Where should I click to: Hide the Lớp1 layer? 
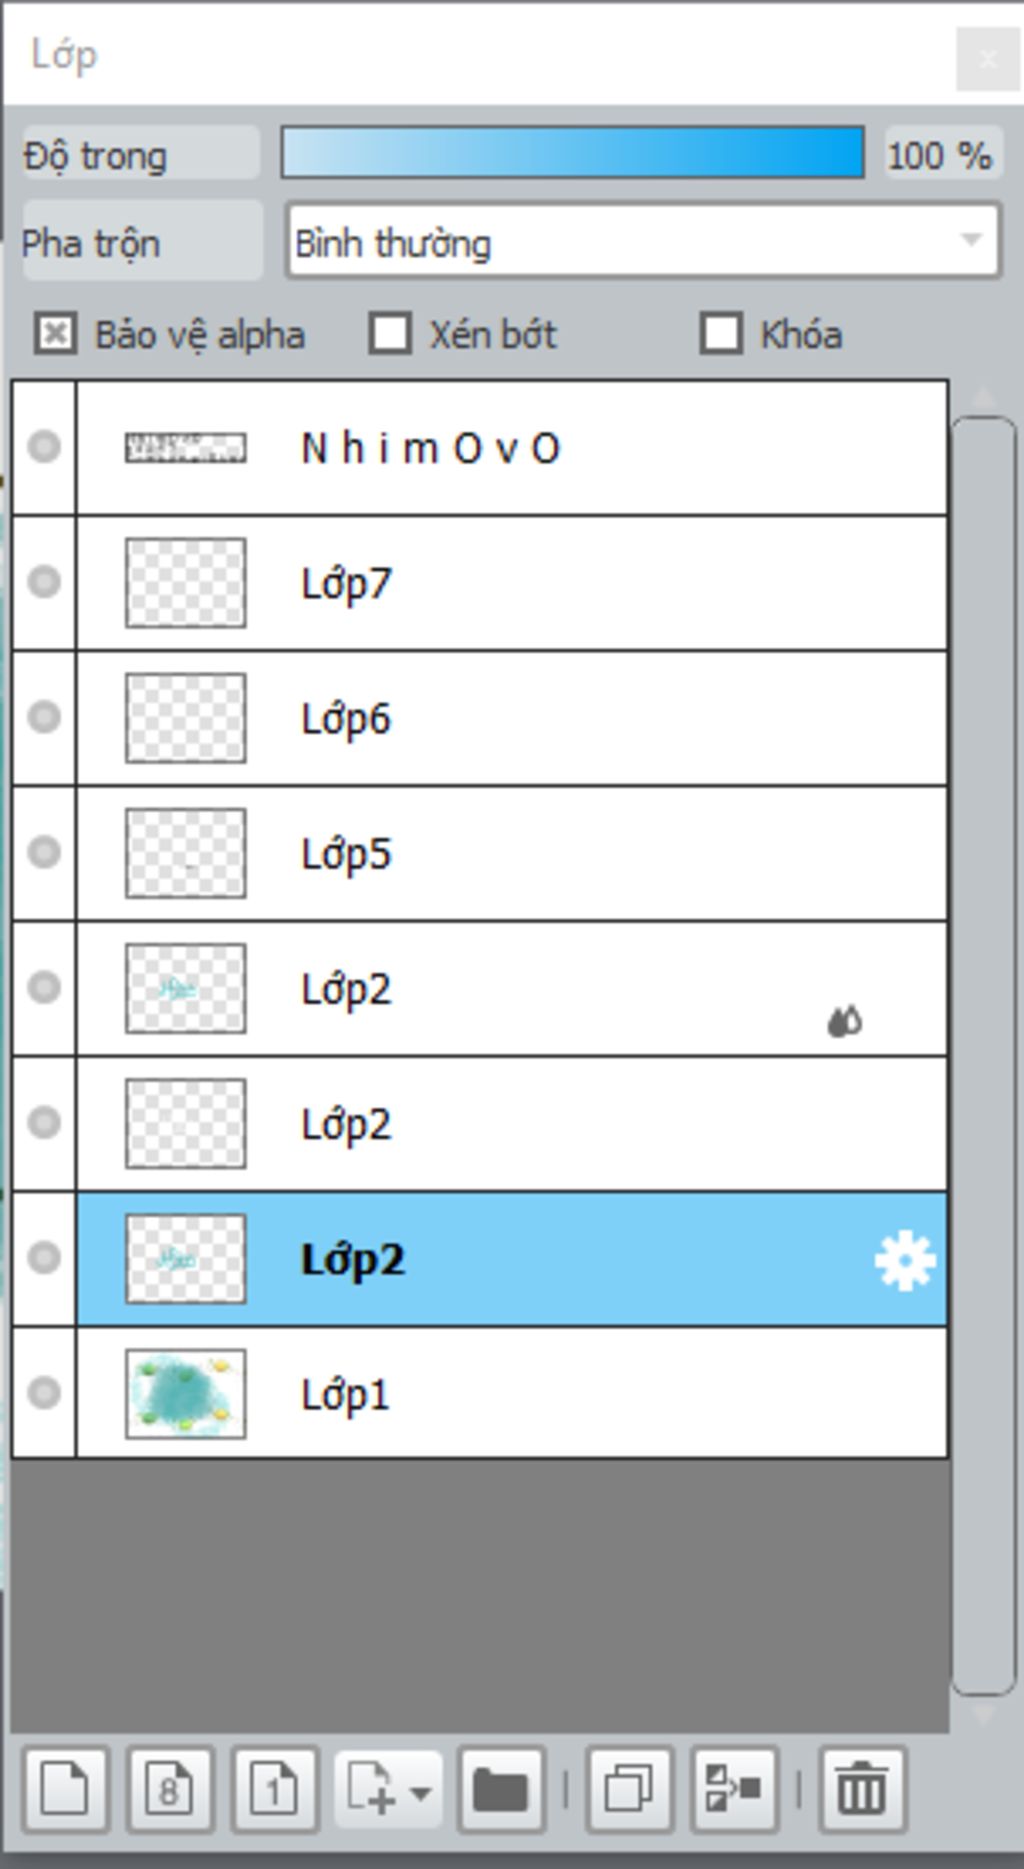(44, 1392)
